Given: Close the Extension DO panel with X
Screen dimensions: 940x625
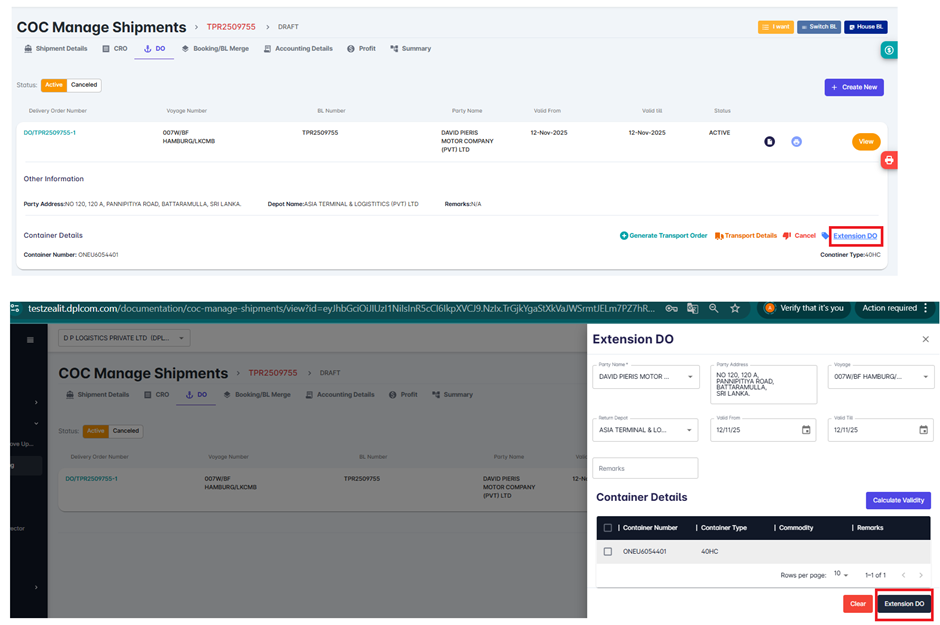Looking at the screenshot, I should (x=924, y=340).
